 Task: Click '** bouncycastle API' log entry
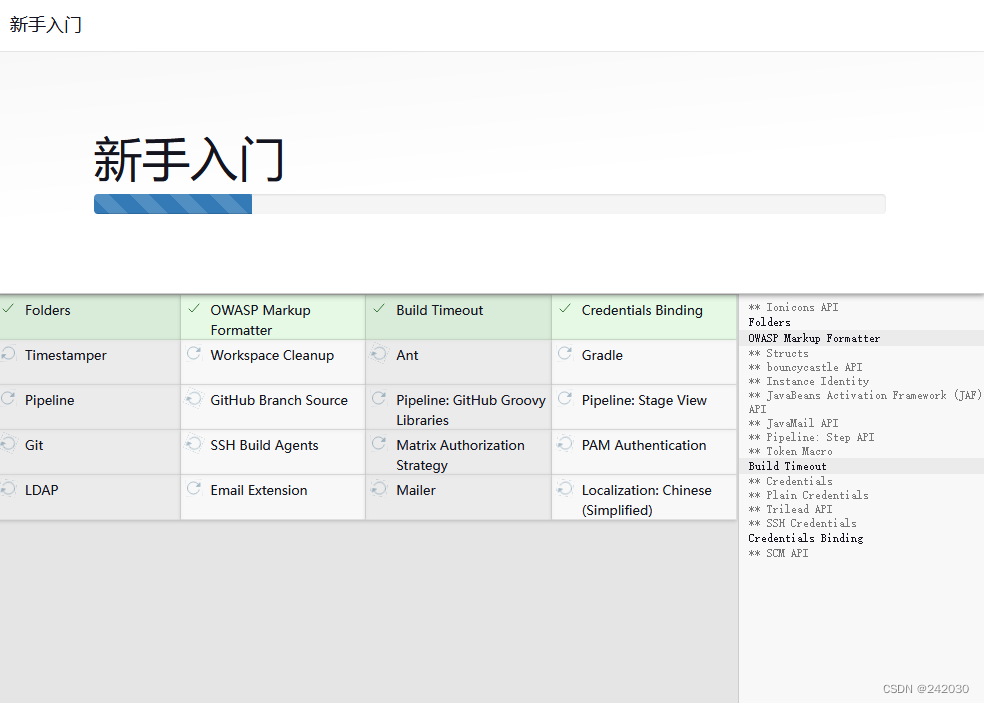pos(805,367)
